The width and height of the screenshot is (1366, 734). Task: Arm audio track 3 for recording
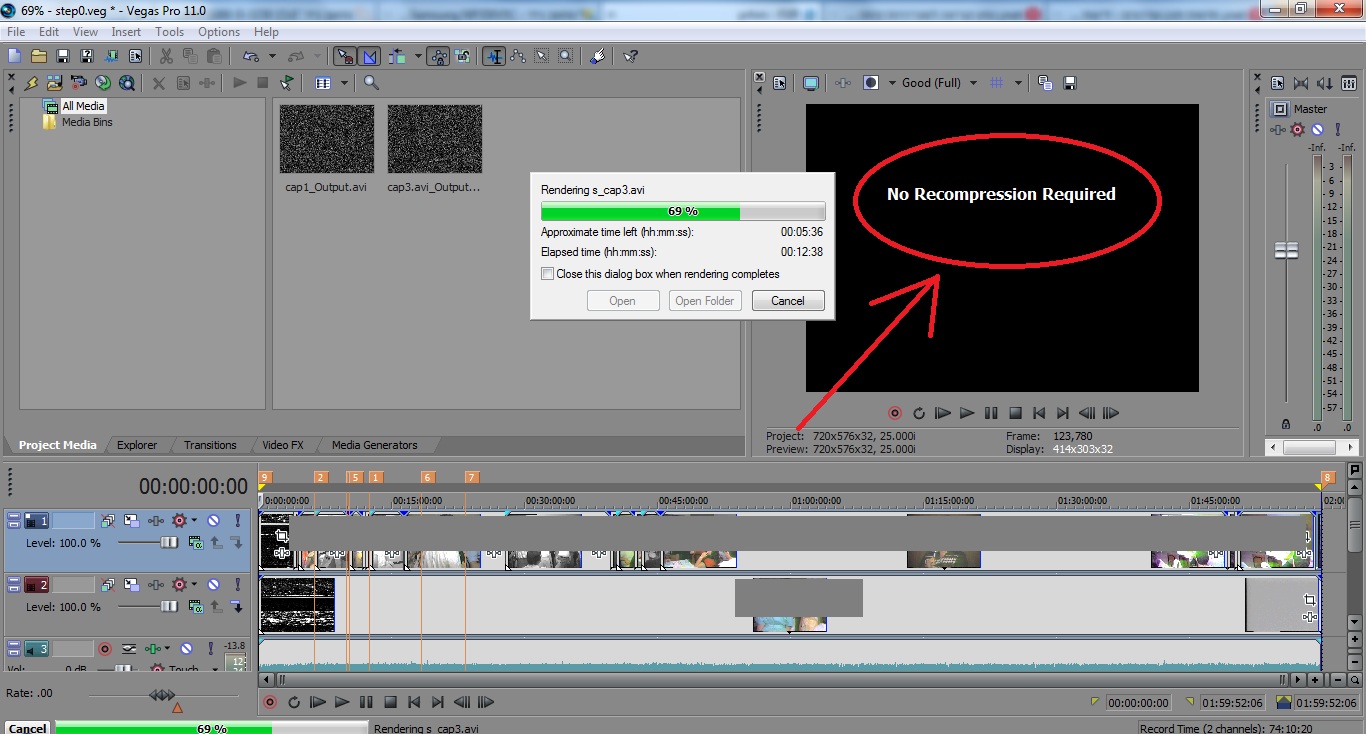pyautogui.click(x=103, y=648)
